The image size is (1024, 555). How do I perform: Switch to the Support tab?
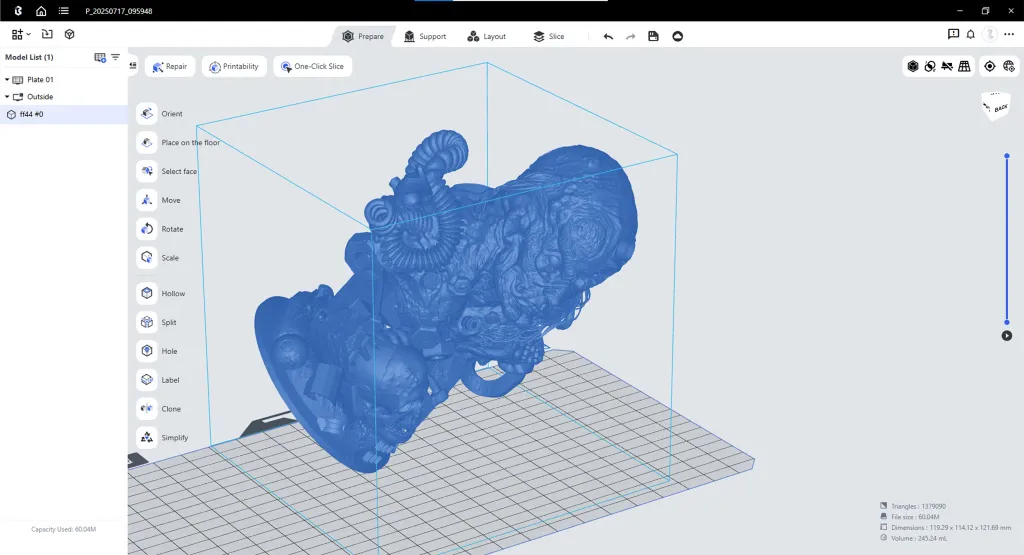pos(424,36)
